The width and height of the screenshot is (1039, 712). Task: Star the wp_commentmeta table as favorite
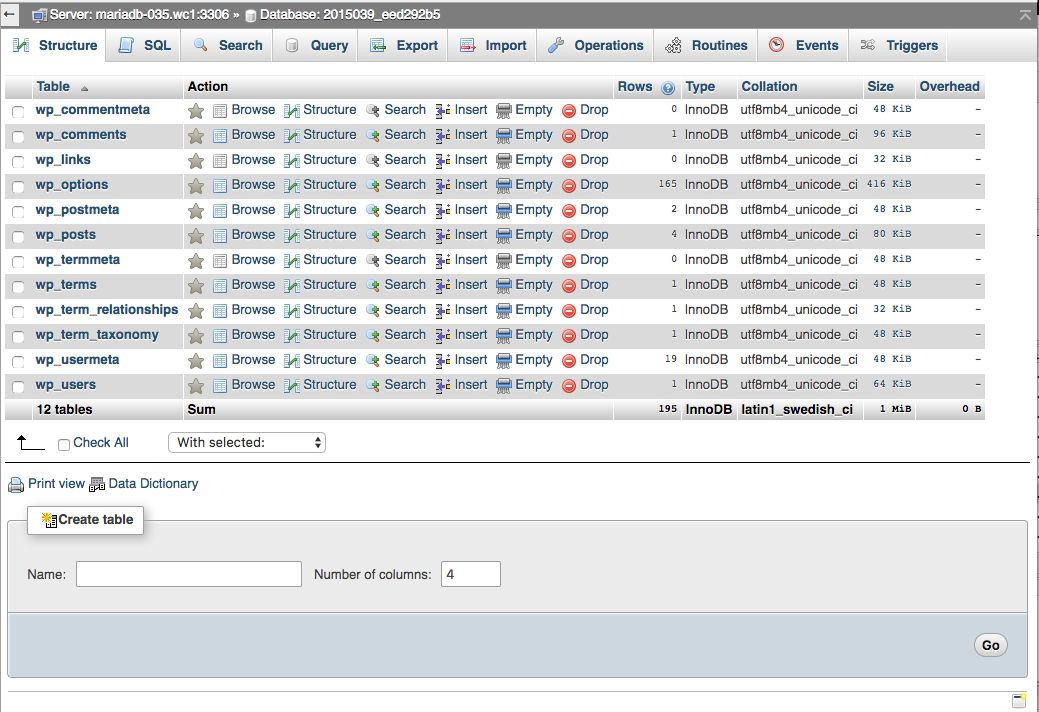point(195,111)
